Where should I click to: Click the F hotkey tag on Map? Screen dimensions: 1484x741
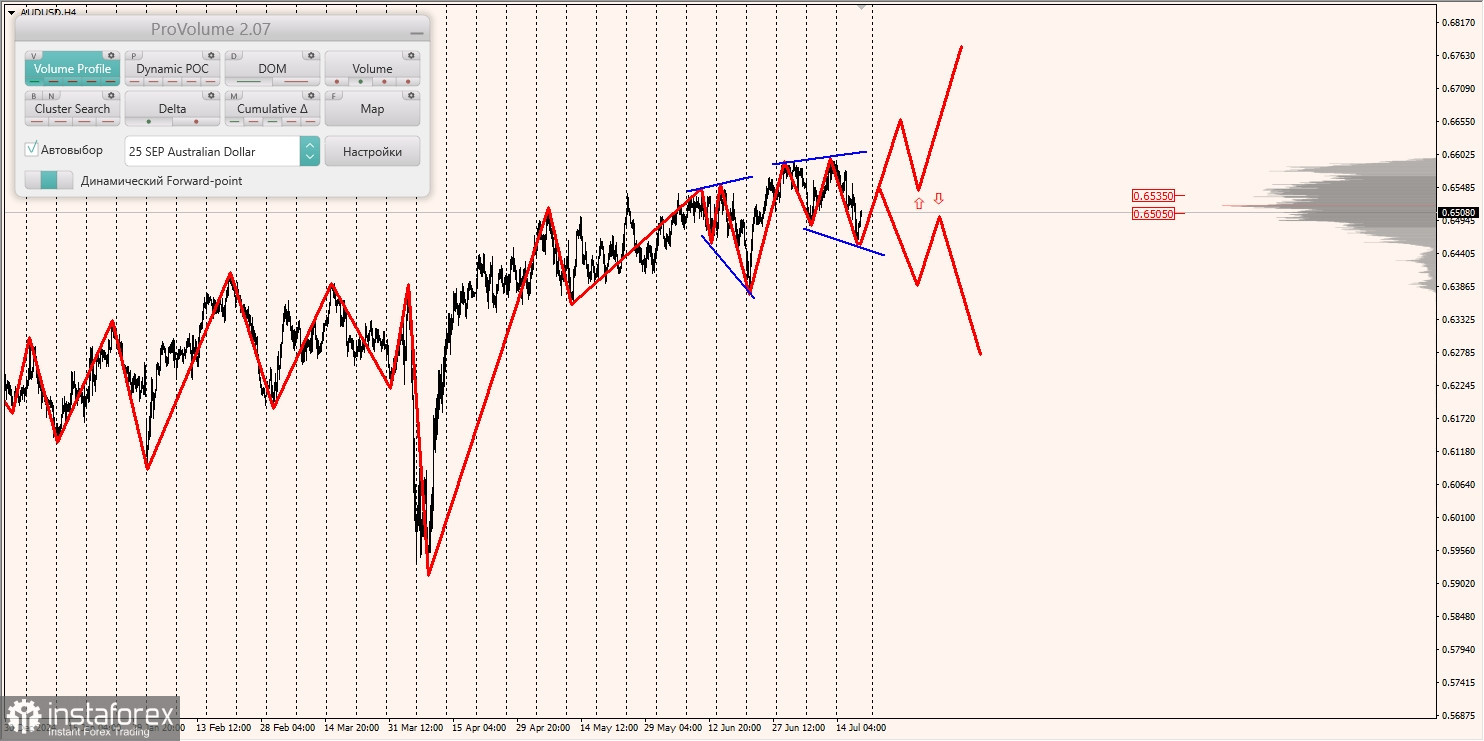334,96
